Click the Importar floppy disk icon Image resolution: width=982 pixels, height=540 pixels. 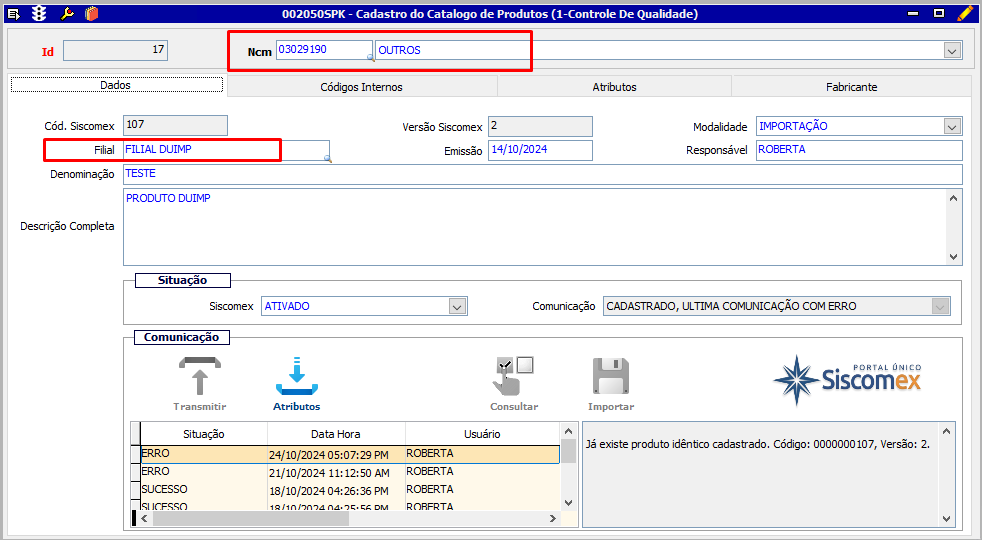[610, 378]
